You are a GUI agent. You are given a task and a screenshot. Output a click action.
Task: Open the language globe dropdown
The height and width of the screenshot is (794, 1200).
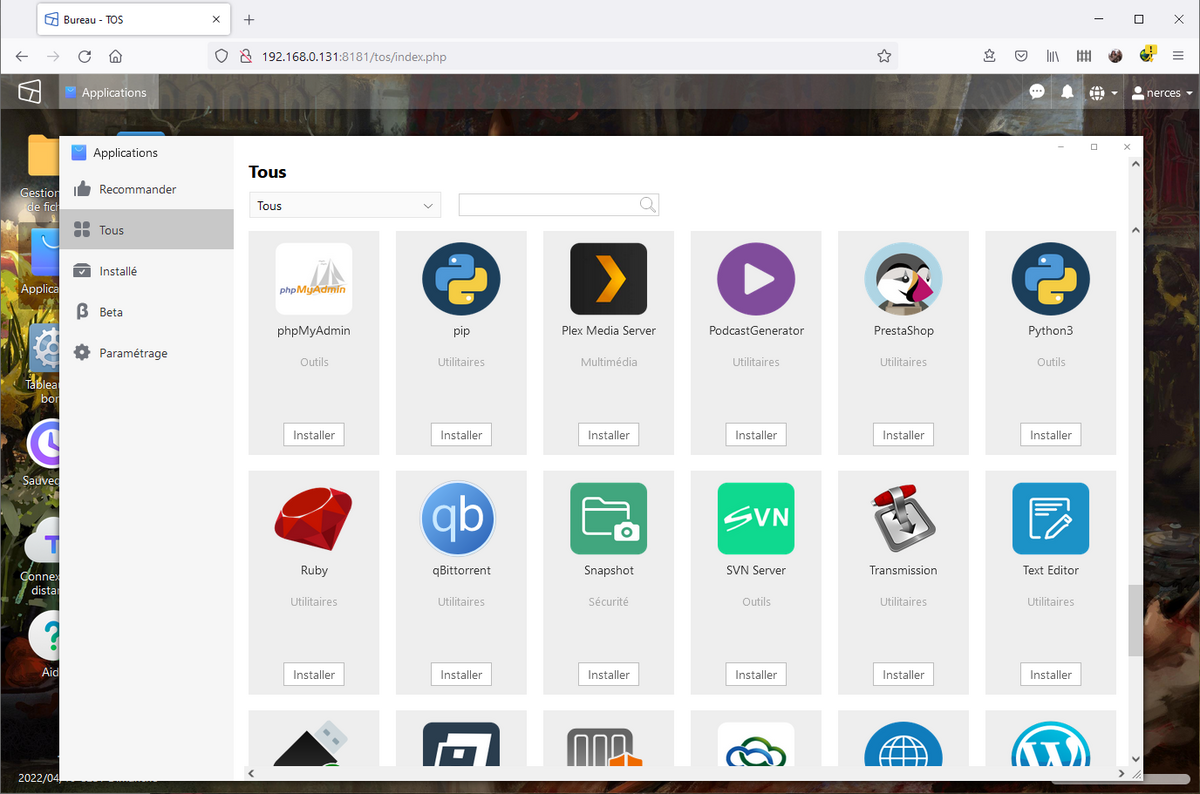tap(1103, 92)
